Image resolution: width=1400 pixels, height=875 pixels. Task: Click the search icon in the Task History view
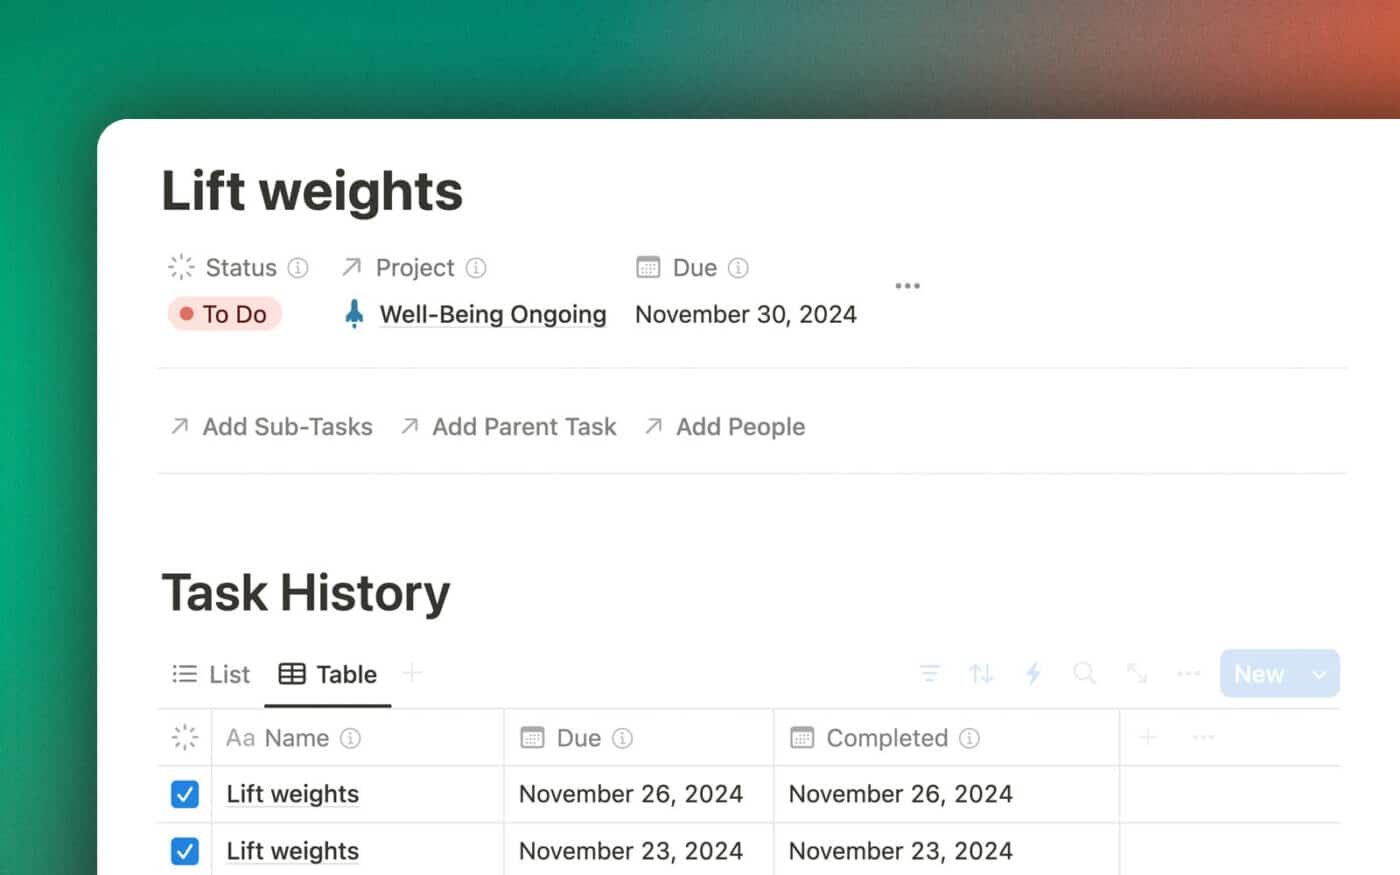coord(1086,673)
